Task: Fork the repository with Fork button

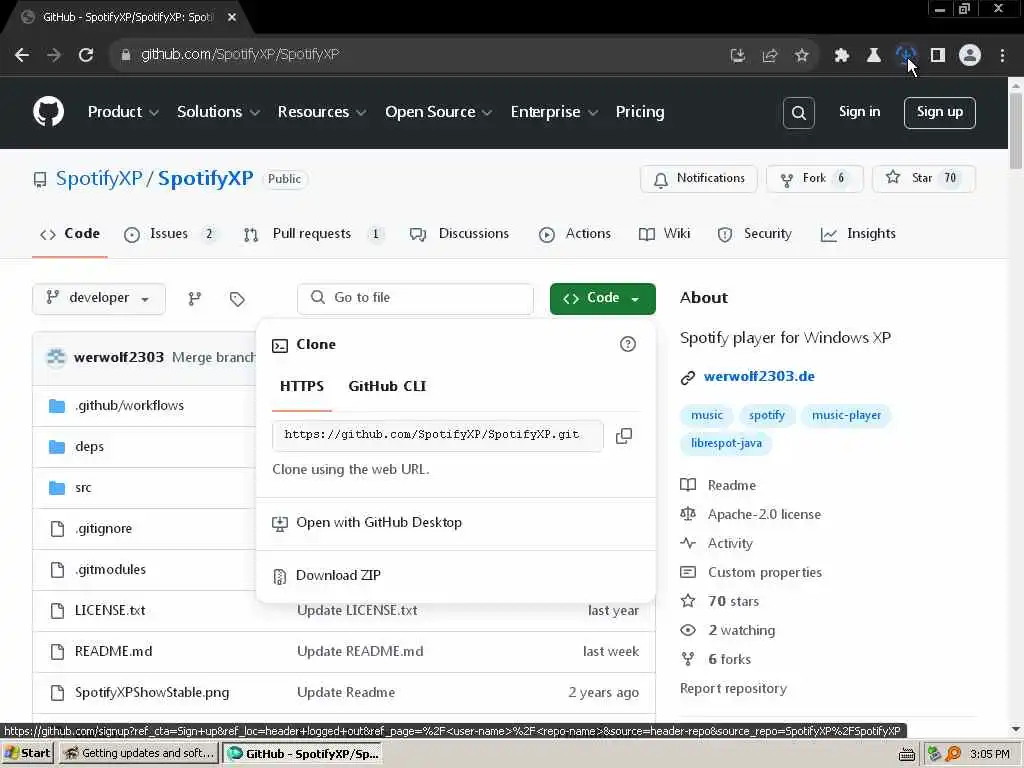Action: pyautogui.click(x=814, y=179)
